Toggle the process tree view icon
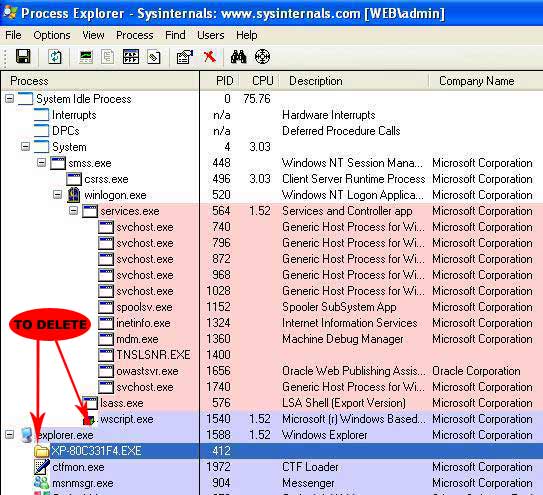The height and width of the screenshot is (495, 543). [107, 56]
